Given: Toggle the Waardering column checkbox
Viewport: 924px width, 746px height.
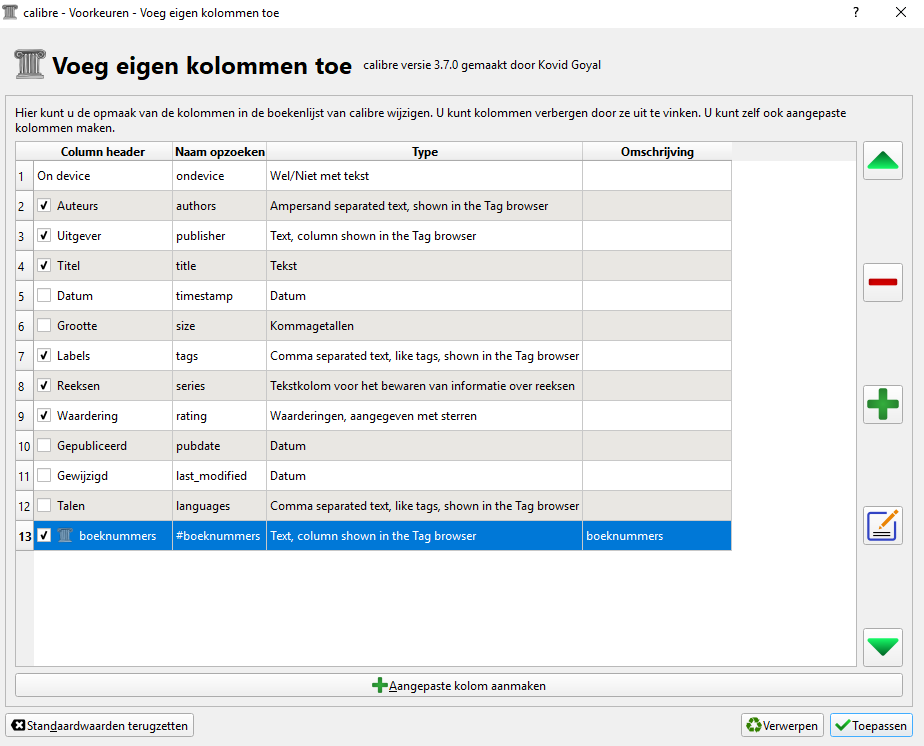Looking at the screenshot, I should [x=44, y=416].
